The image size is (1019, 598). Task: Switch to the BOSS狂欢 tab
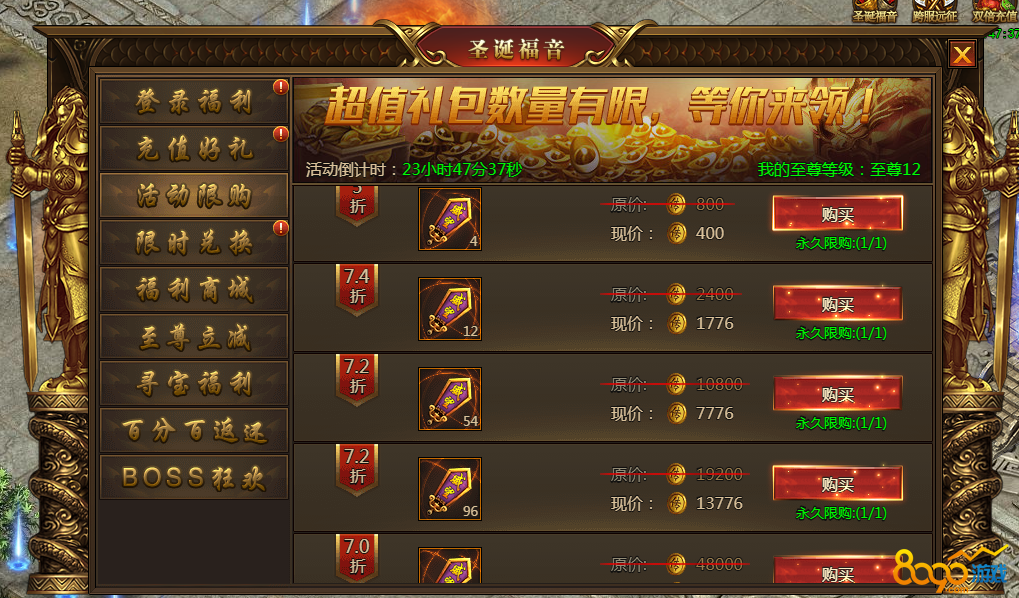click(x=194, y=477)
